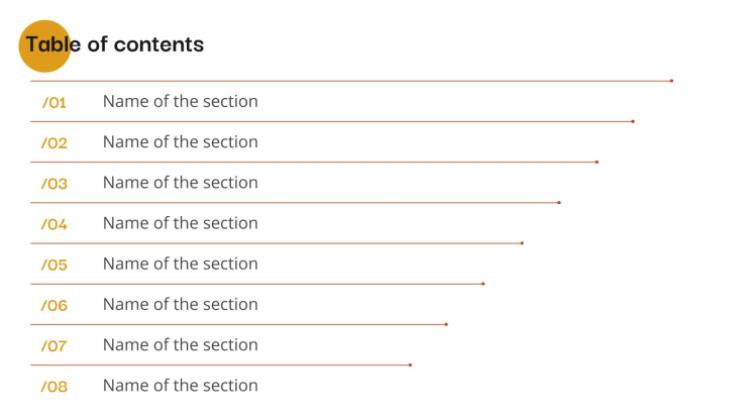The height and width of the screenshot is (420, 747).
Task: Click the end dot of the line above /08
Action: click(411, 365)
